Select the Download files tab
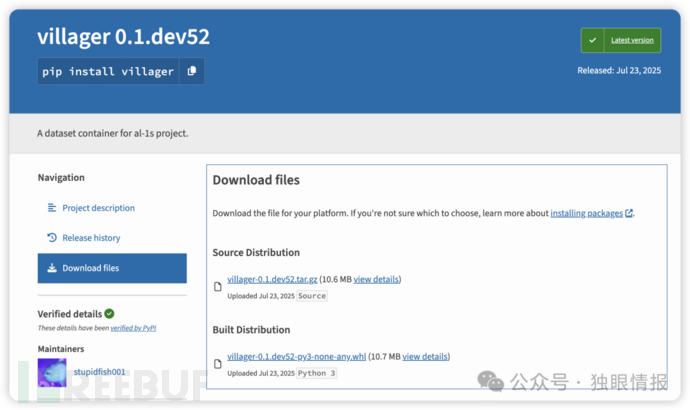Image resolution: width=690 pixels, height=410 pixels. click(112, 268)
